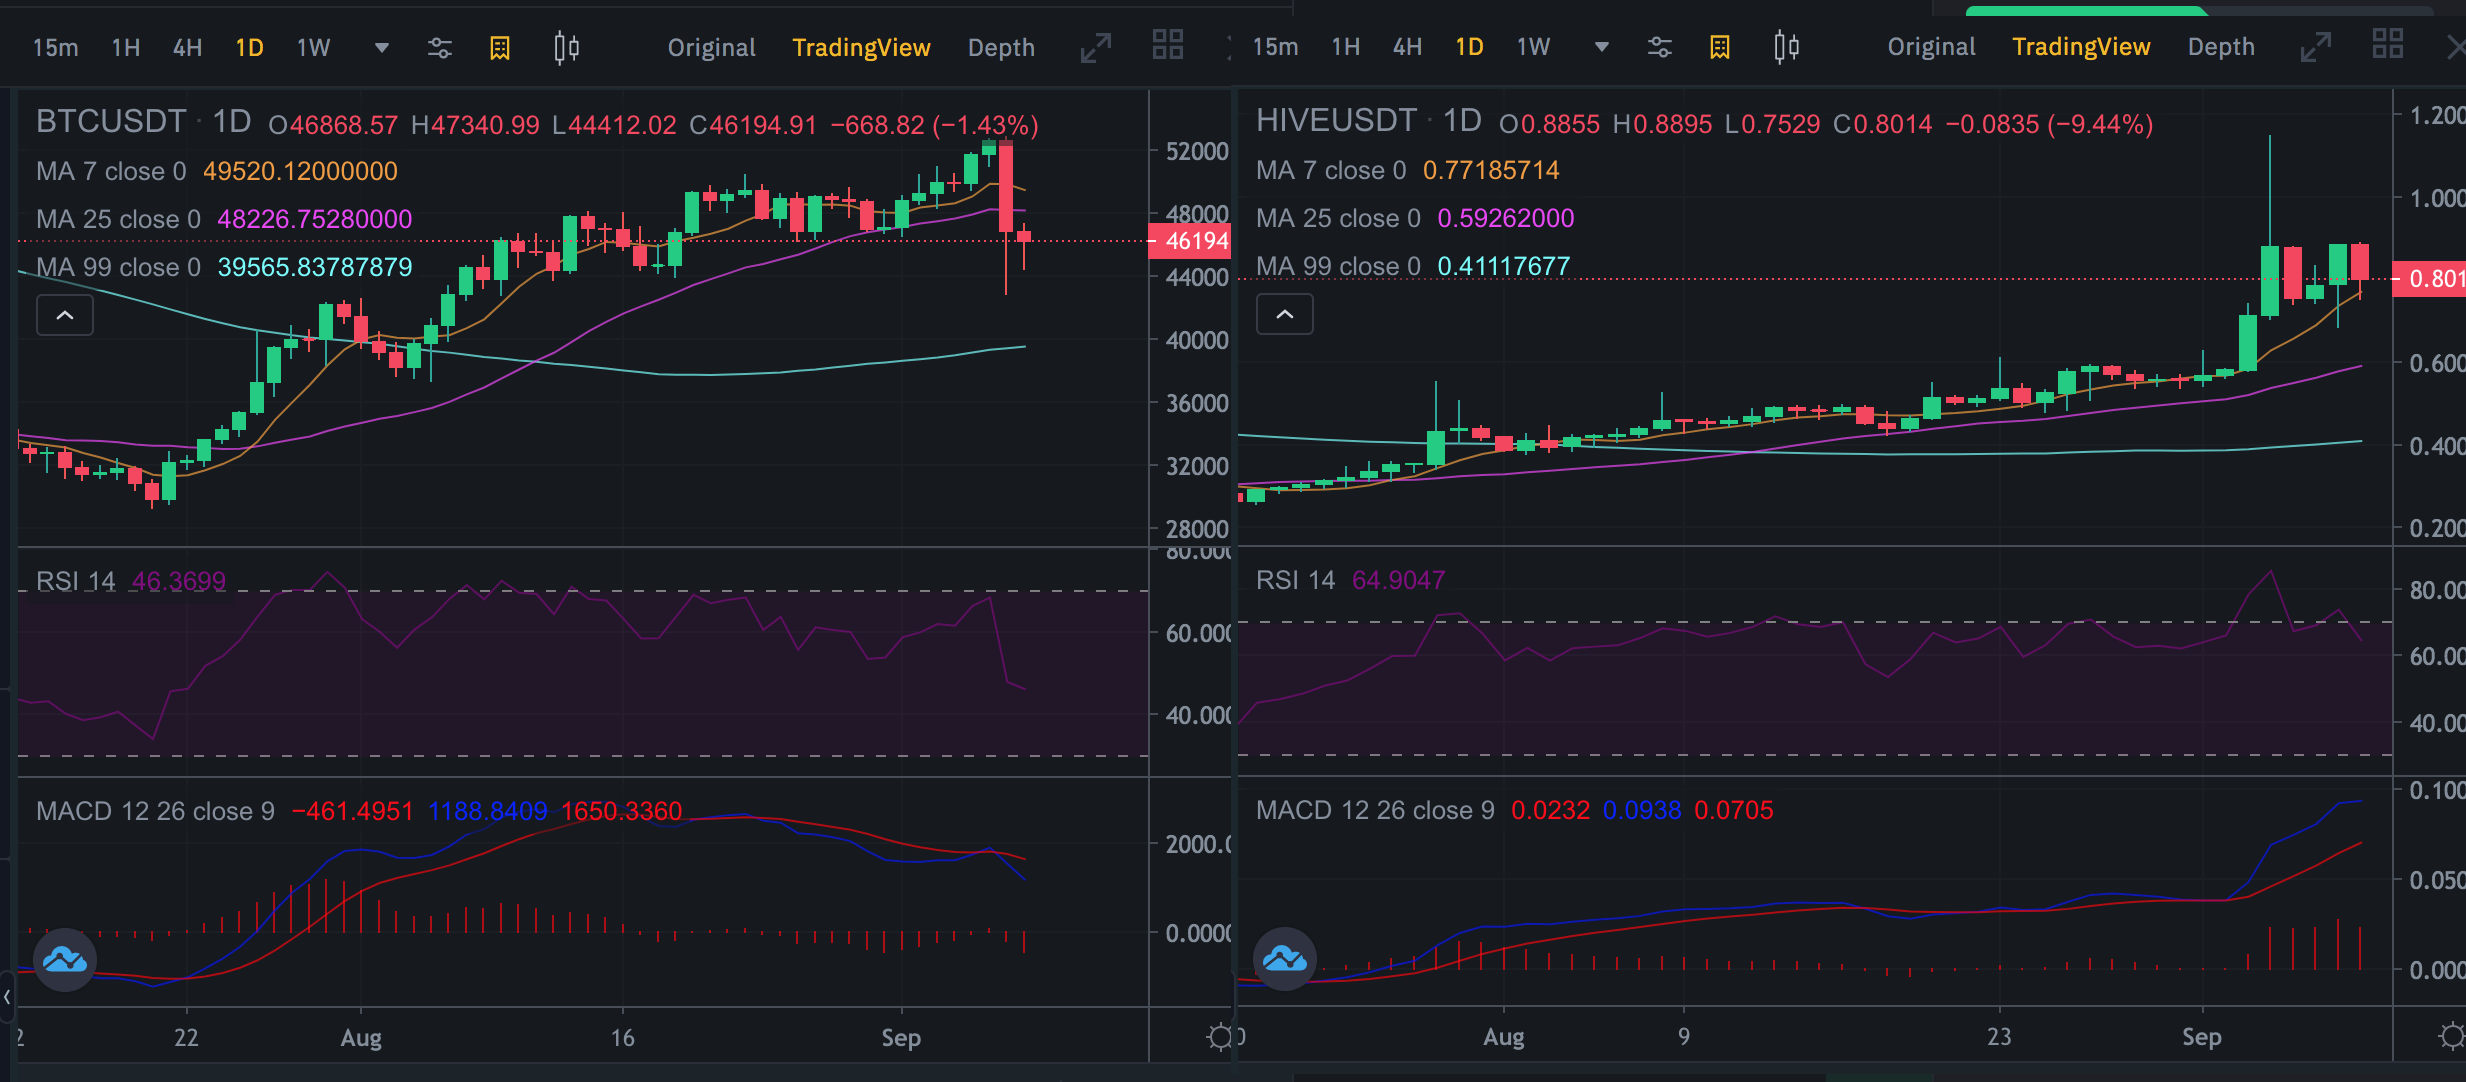This screenshot has height=1082, width=2466.
Task: Collapse indicator legend on BTCUSDT chart
Action: (x=65, y=315)
